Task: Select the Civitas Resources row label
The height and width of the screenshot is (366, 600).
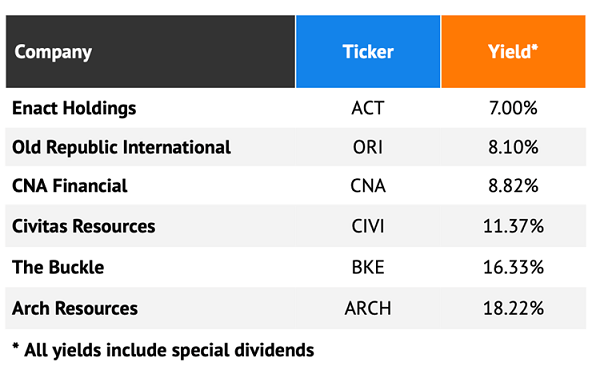Action: point(83,226)
